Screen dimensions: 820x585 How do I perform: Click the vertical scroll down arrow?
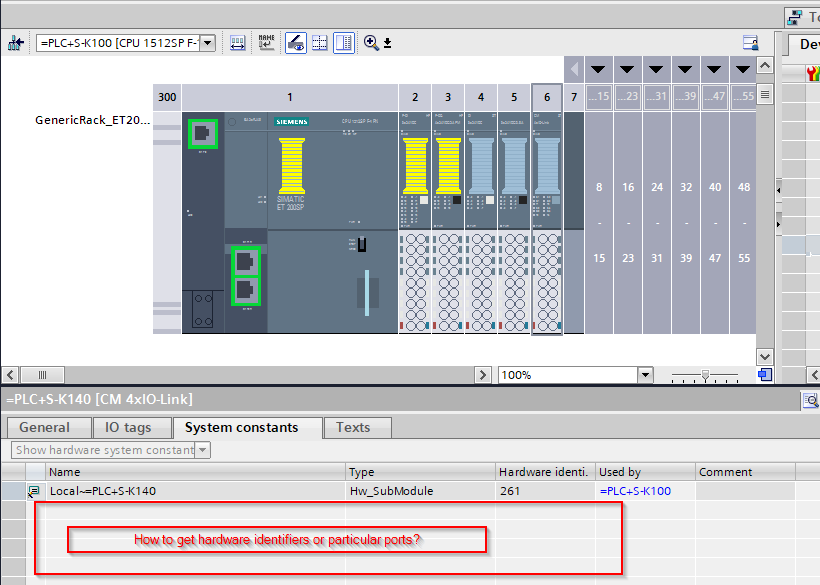point(765,357)
